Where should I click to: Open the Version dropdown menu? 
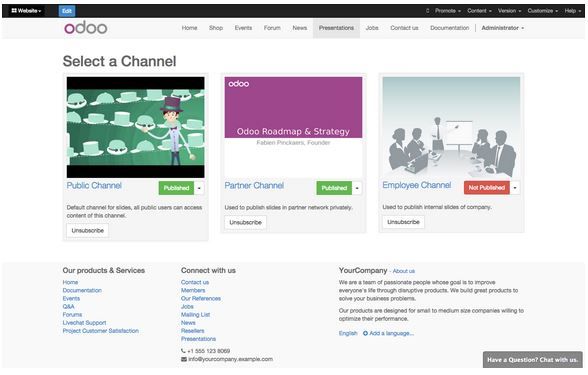[x=509, y=11]
